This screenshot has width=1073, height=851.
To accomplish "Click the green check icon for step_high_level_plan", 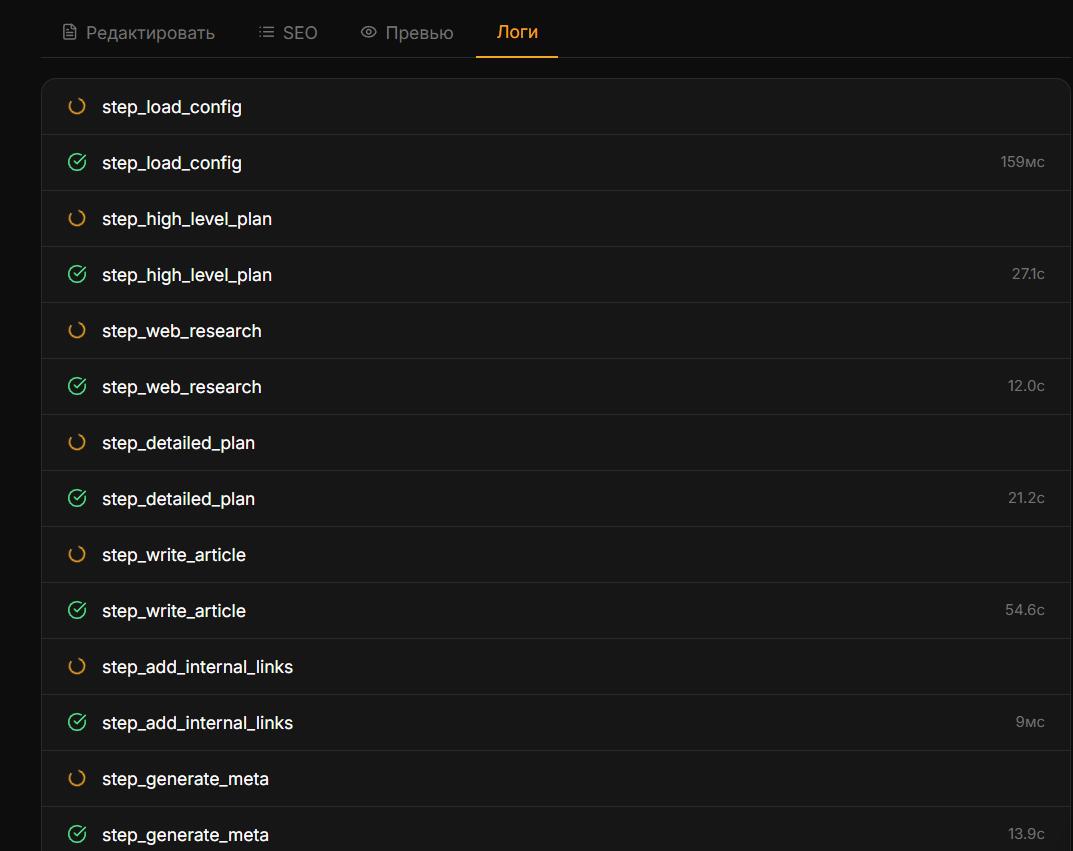I will tap(77, 275).
